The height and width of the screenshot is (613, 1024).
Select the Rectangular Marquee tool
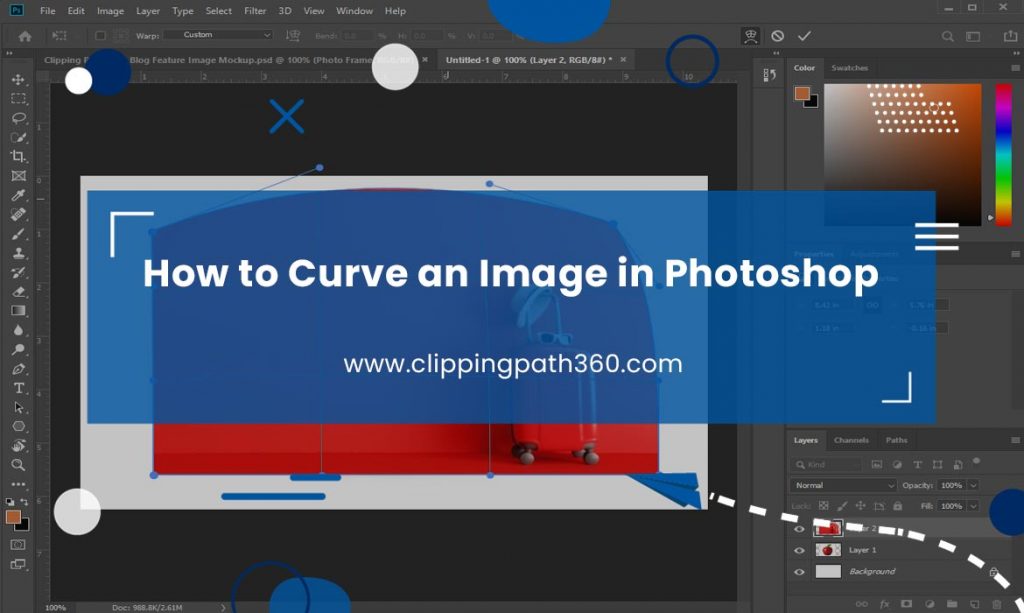point(18,99)
